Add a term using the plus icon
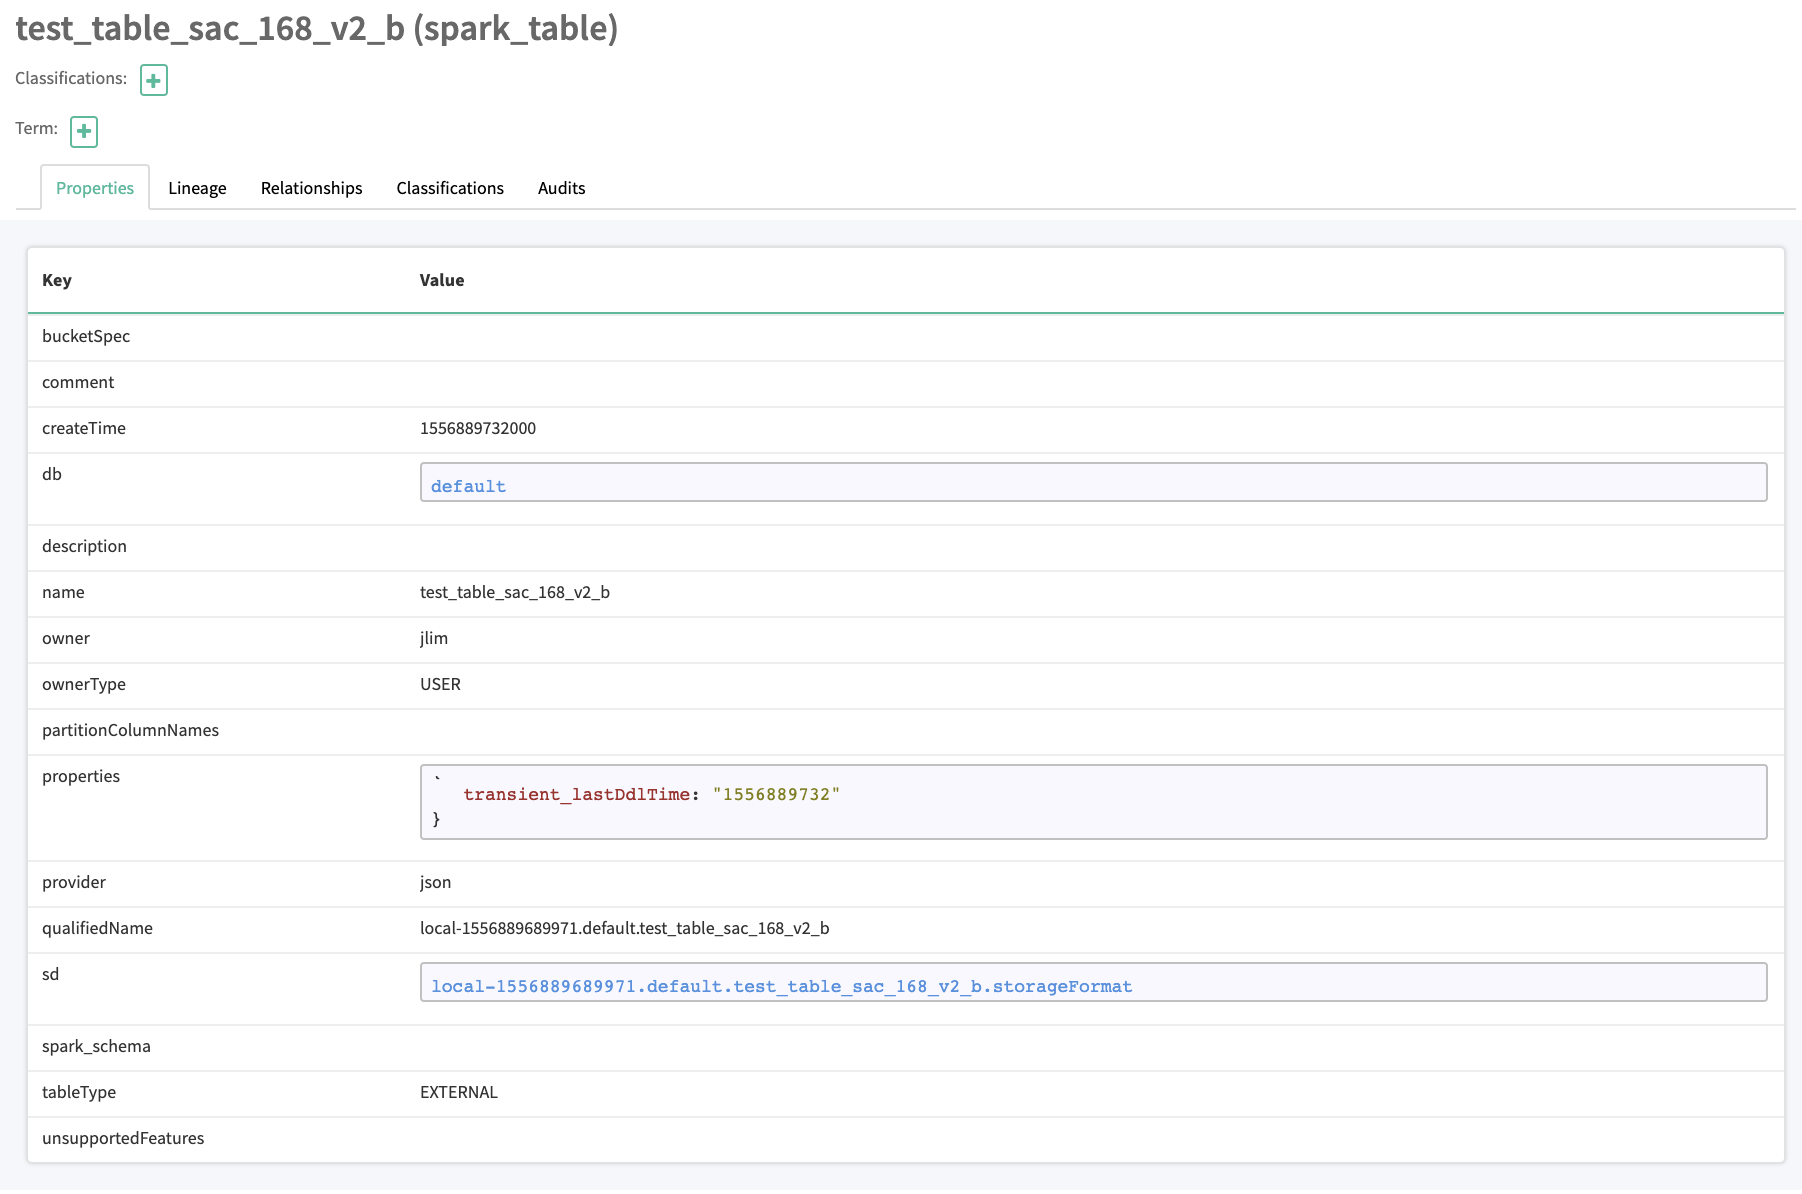 pyautogui.click(x=84, y=131)
